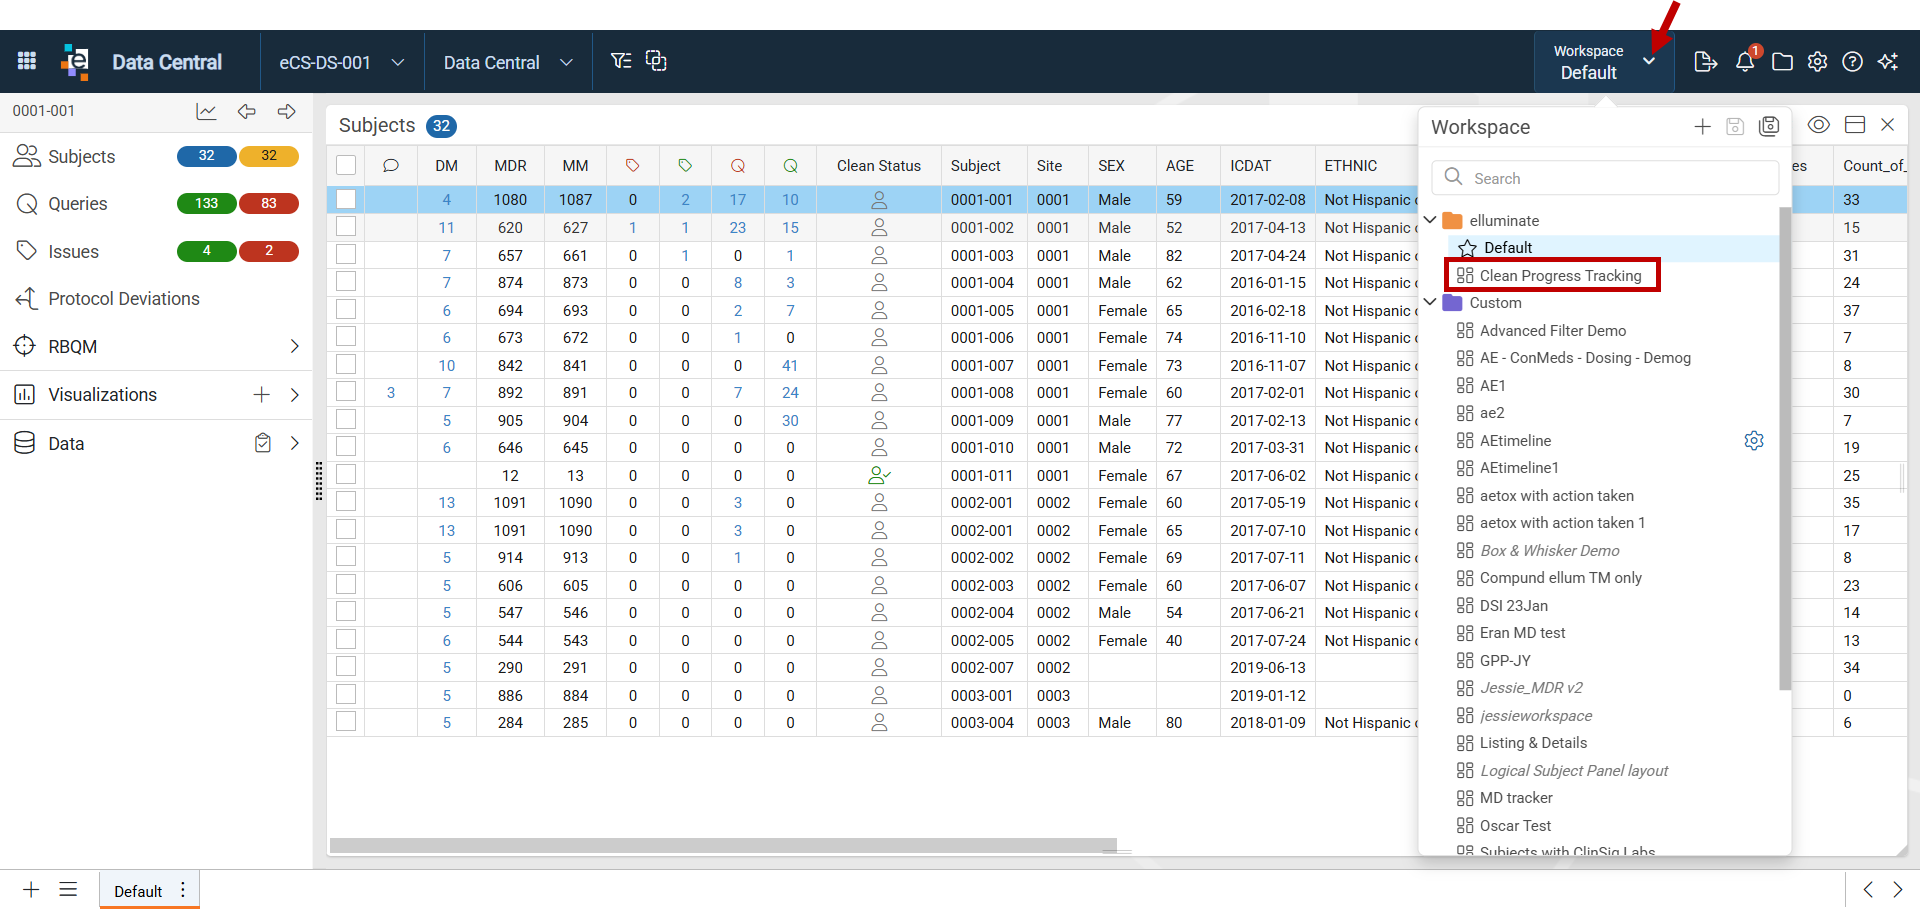1920x909 pixels.
Task: Click the AI sparkle icon in top bar
Action: click(x=1888, y=62)
